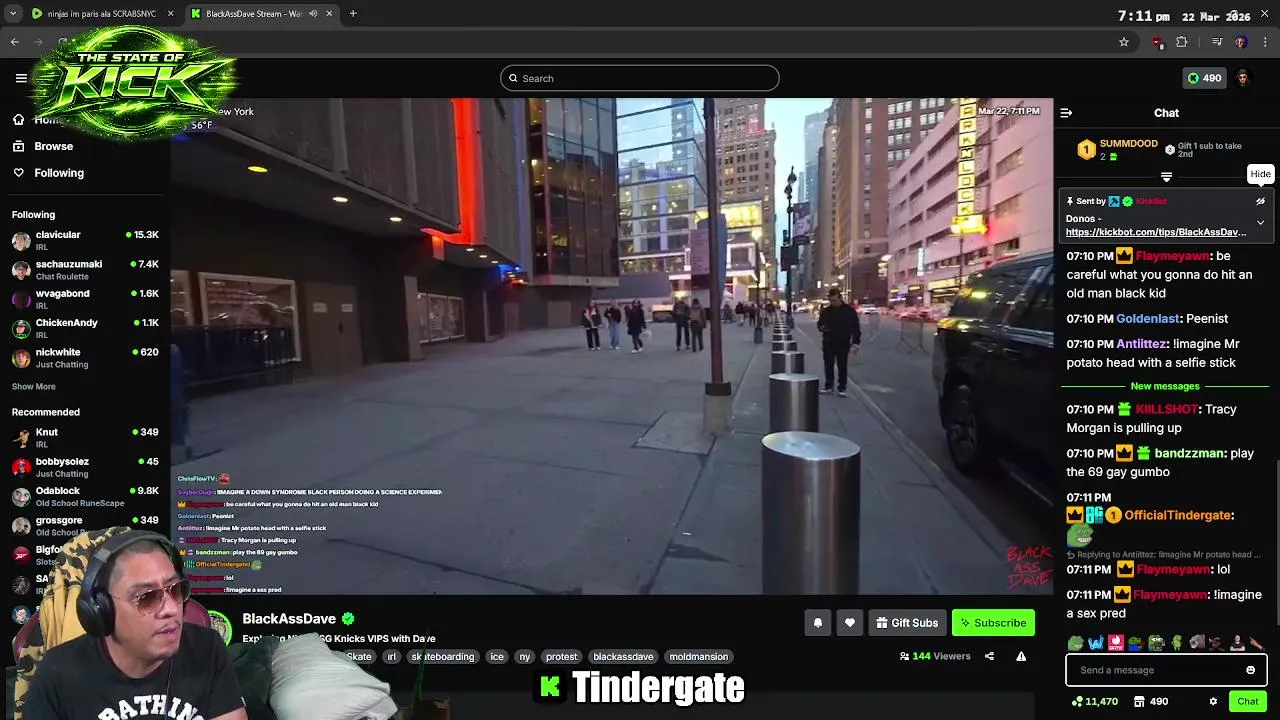Open the clavicular channel in Following
This screenshot has height=720, width=1280.
point(85,241)
